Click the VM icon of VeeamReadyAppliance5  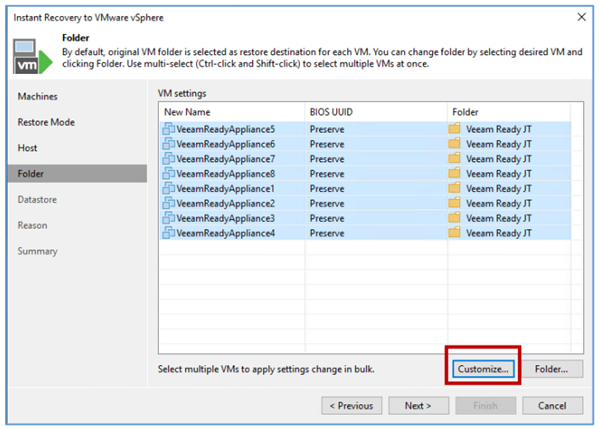(169, 129)
